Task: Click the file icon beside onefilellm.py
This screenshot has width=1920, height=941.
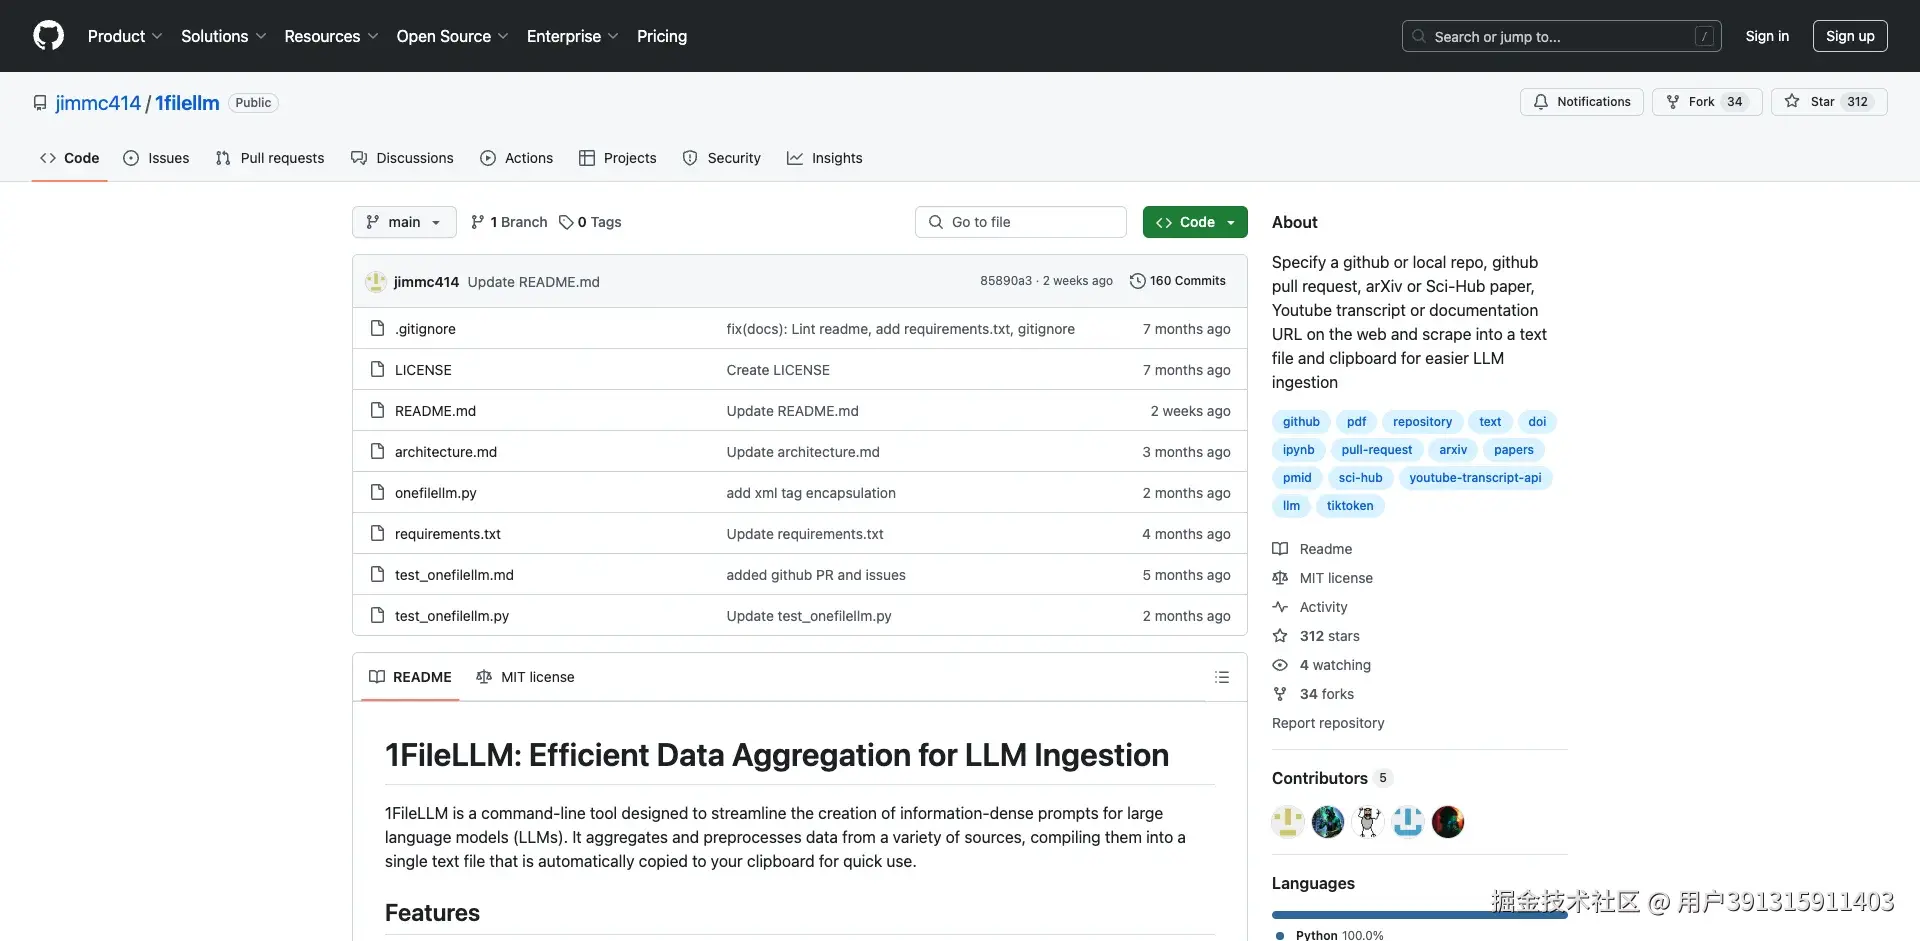Action: pyautogui.click(x=377, y=492)
